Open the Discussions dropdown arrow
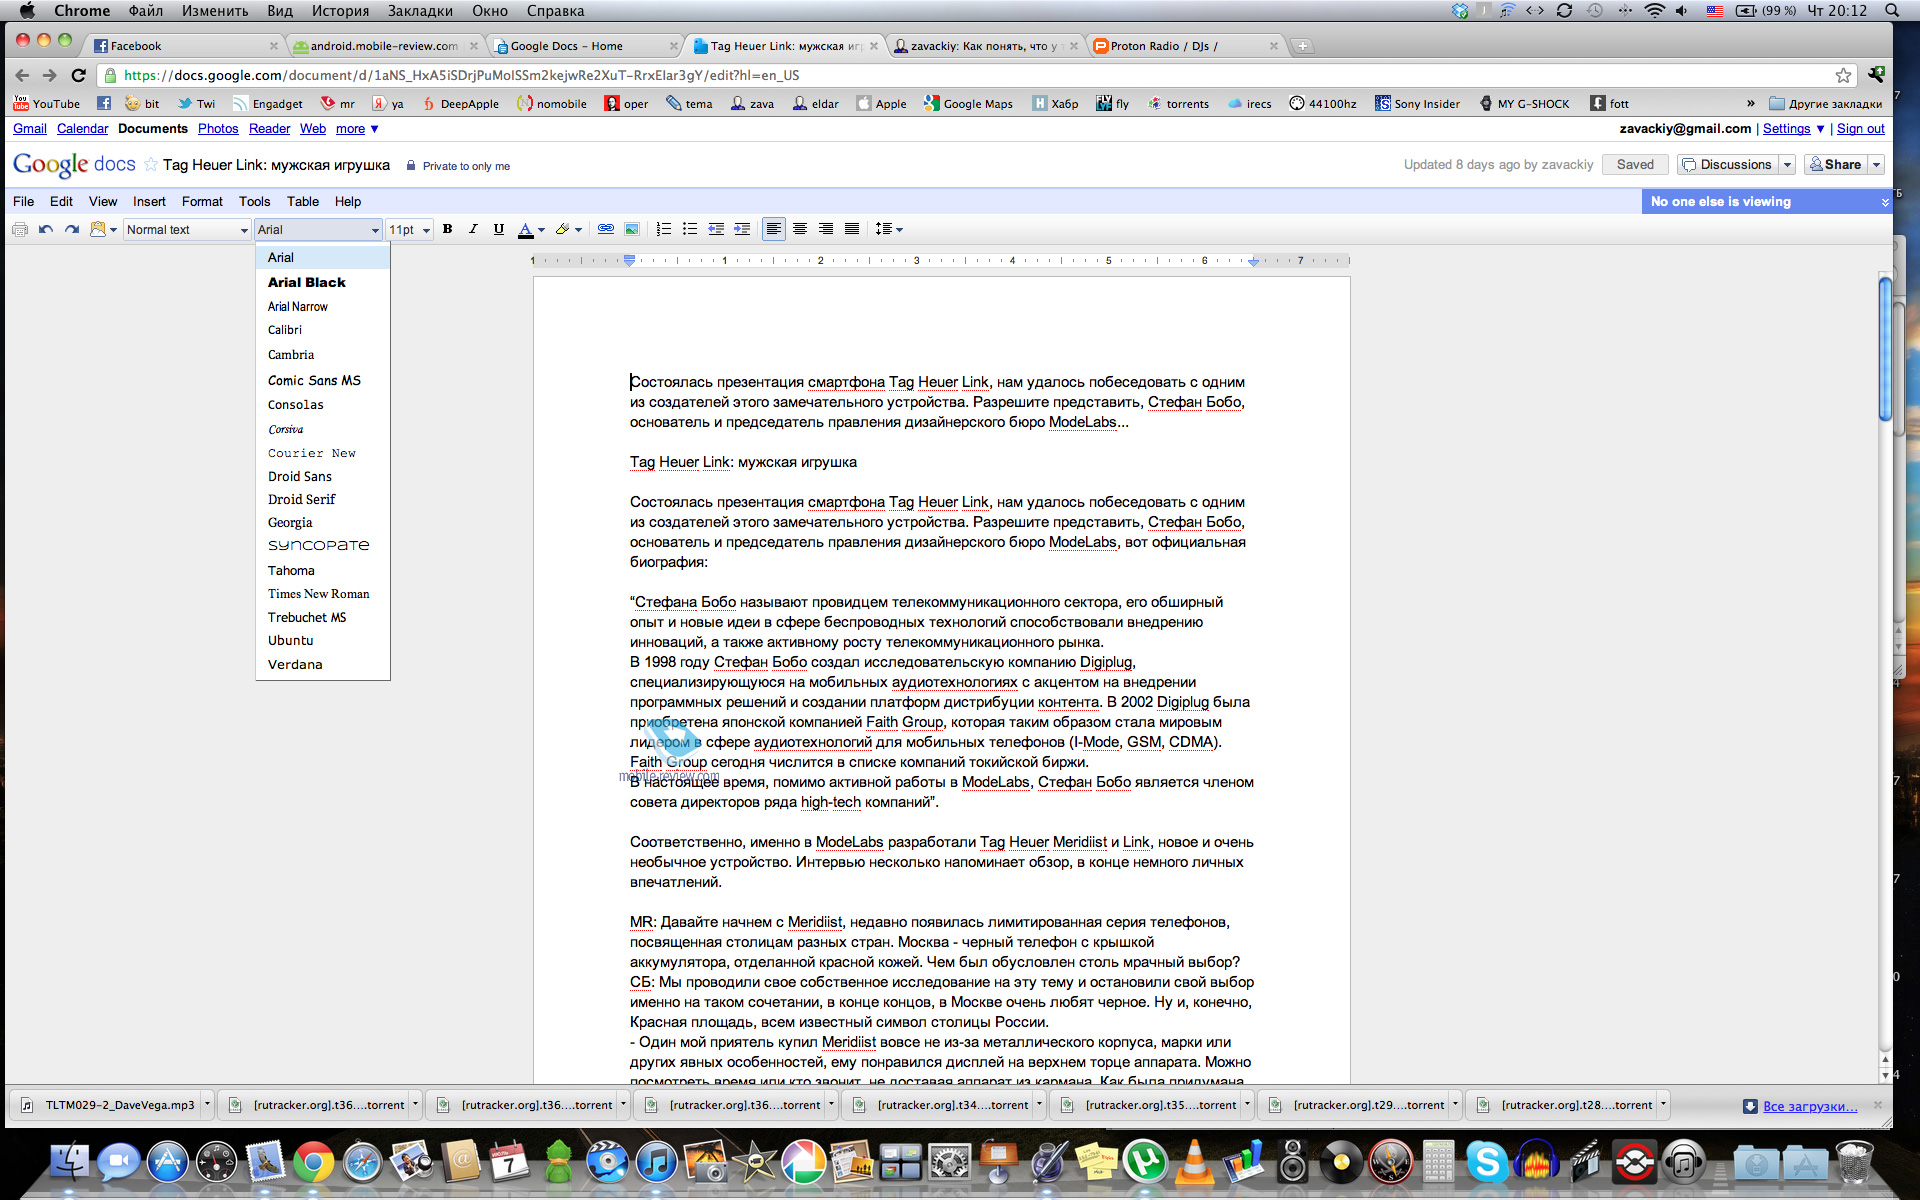 pyautogui.click(x=1787, y=164)
